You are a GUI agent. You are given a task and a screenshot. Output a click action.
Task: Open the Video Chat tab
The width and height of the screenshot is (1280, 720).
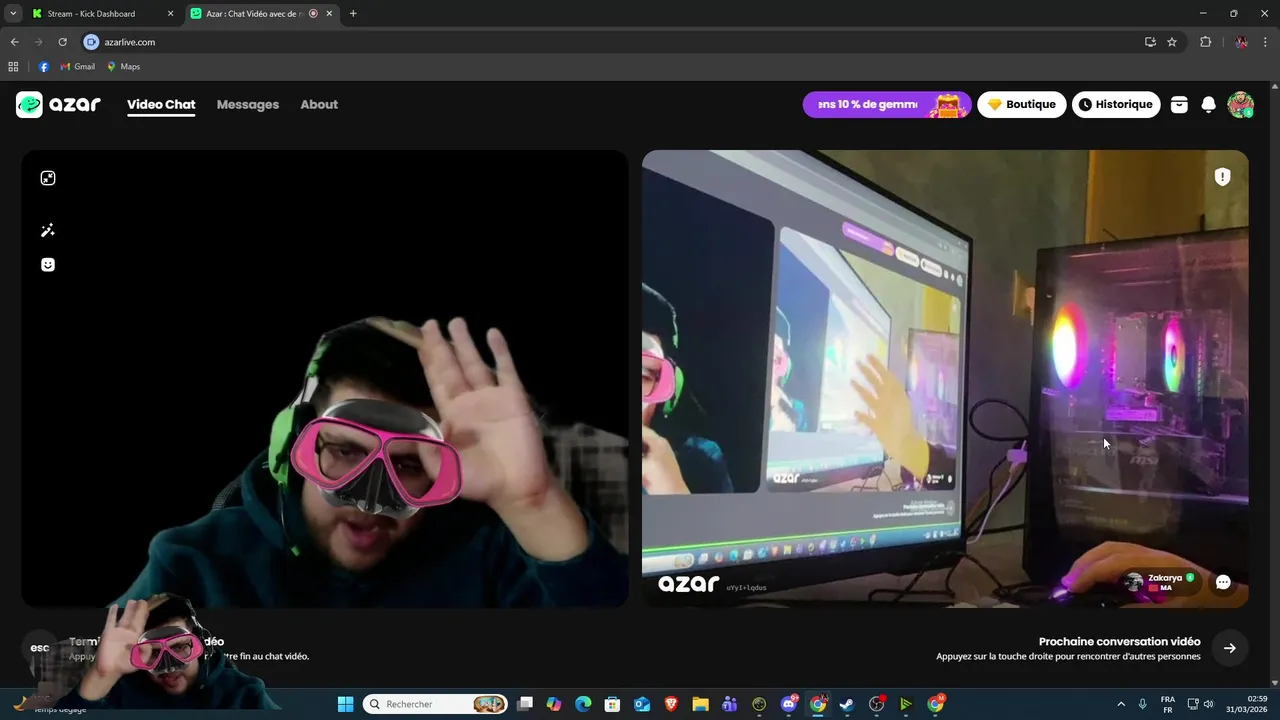[x=161, y=104]
